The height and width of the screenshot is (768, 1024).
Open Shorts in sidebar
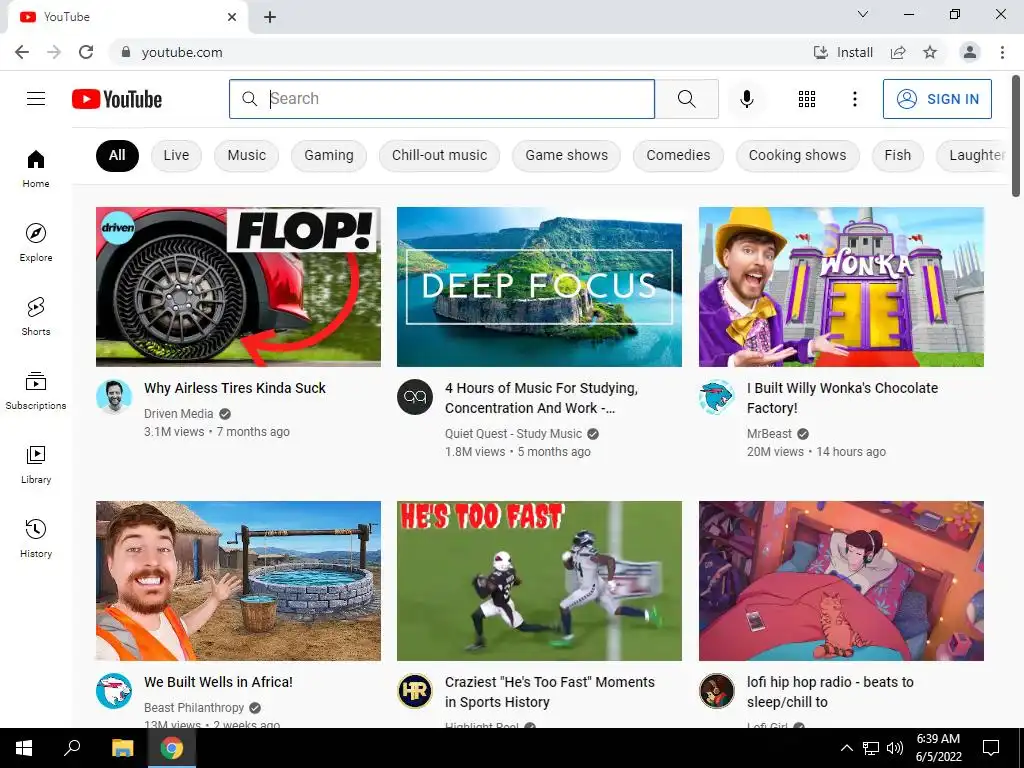coord(36,316)
